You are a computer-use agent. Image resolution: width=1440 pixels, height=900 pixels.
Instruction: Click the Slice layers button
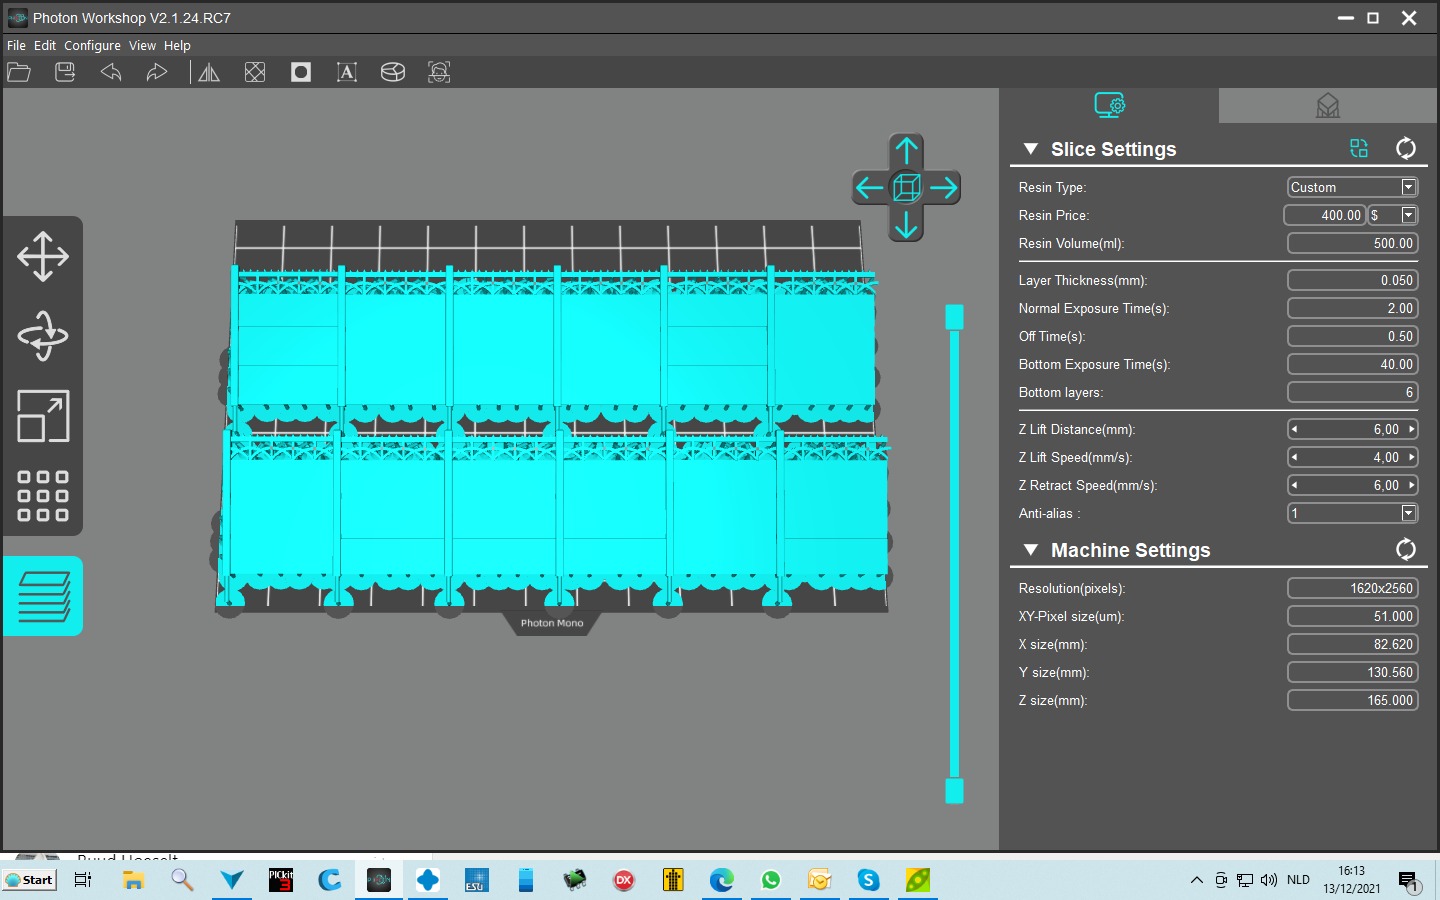click(x=43, y=596)
